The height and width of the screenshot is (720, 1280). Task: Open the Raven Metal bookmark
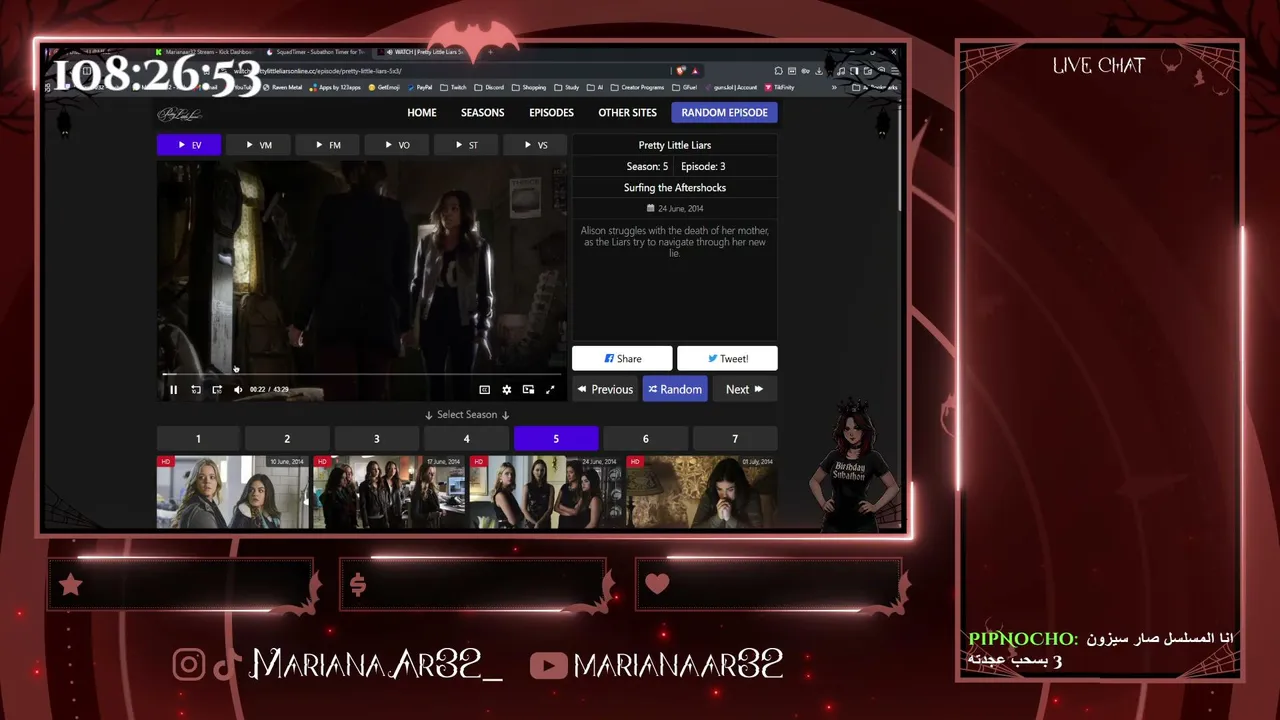281,88
